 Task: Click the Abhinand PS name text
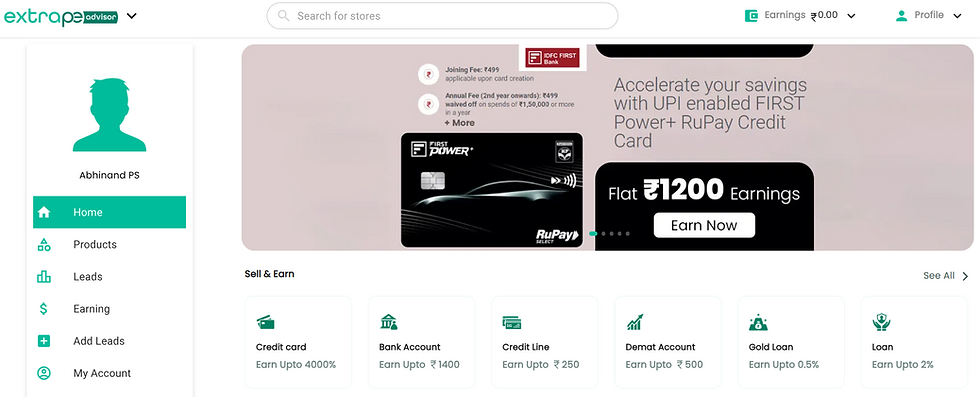click(109, 176)
